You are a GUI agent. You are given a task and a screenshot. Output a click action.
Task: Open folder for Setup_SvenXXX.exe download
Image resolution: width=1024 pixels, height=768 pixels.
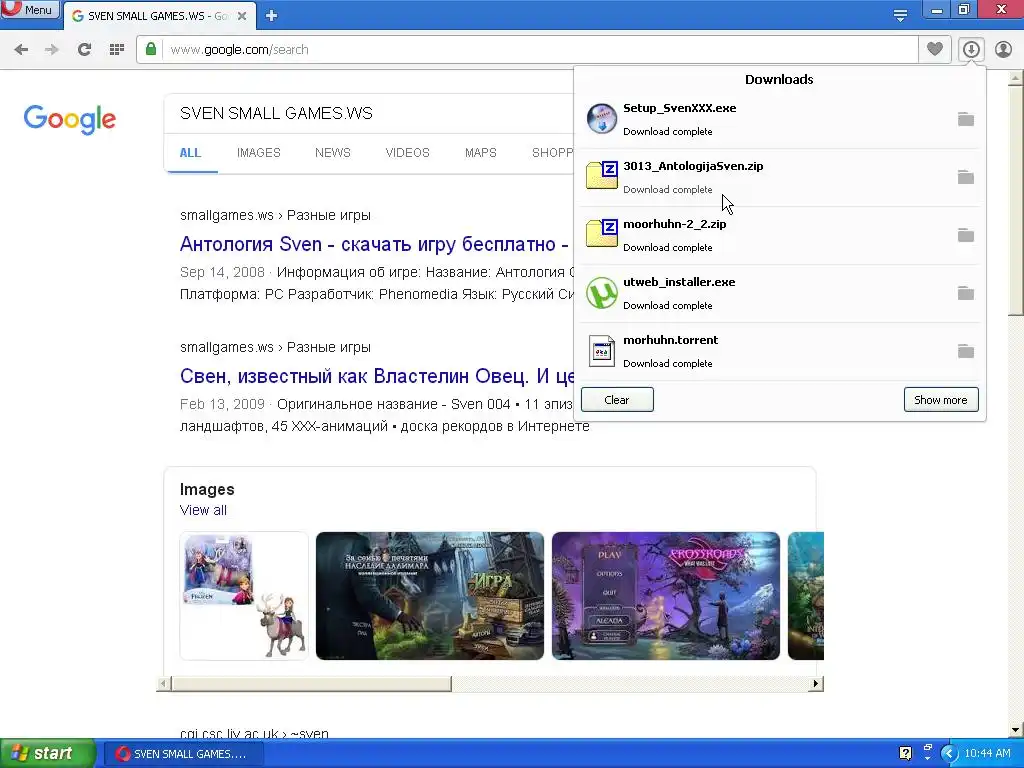(966, 119)
